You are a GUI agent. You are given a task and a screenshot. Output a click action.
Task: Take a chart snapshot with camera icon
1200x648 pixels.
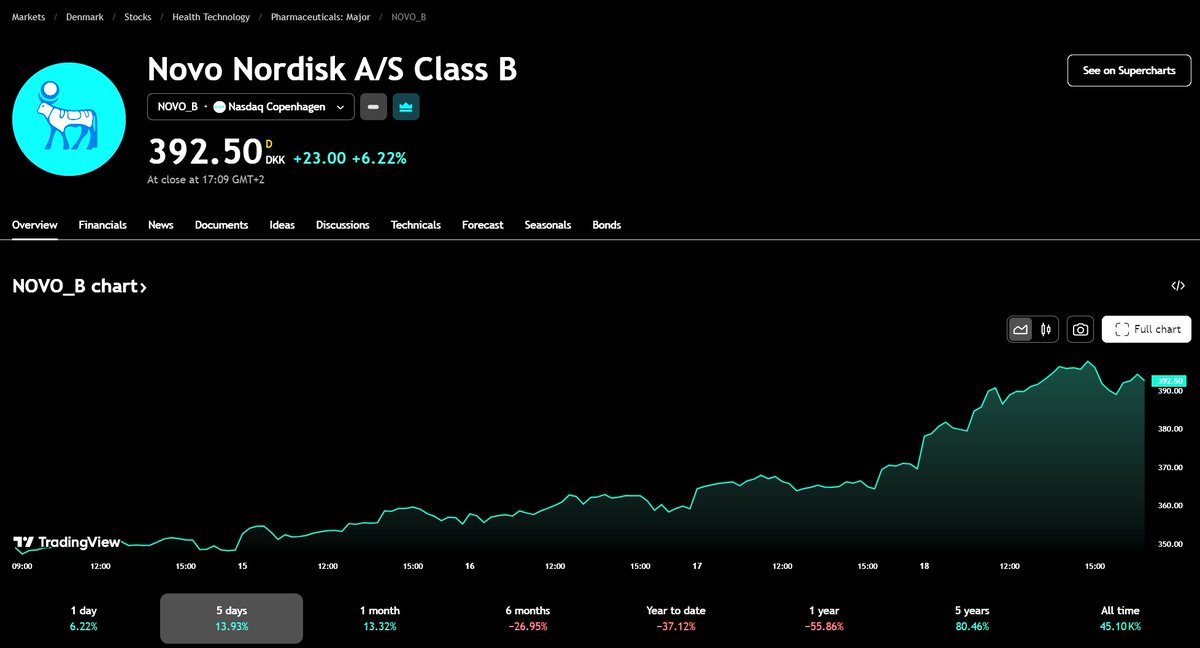tap(1080, 329)
